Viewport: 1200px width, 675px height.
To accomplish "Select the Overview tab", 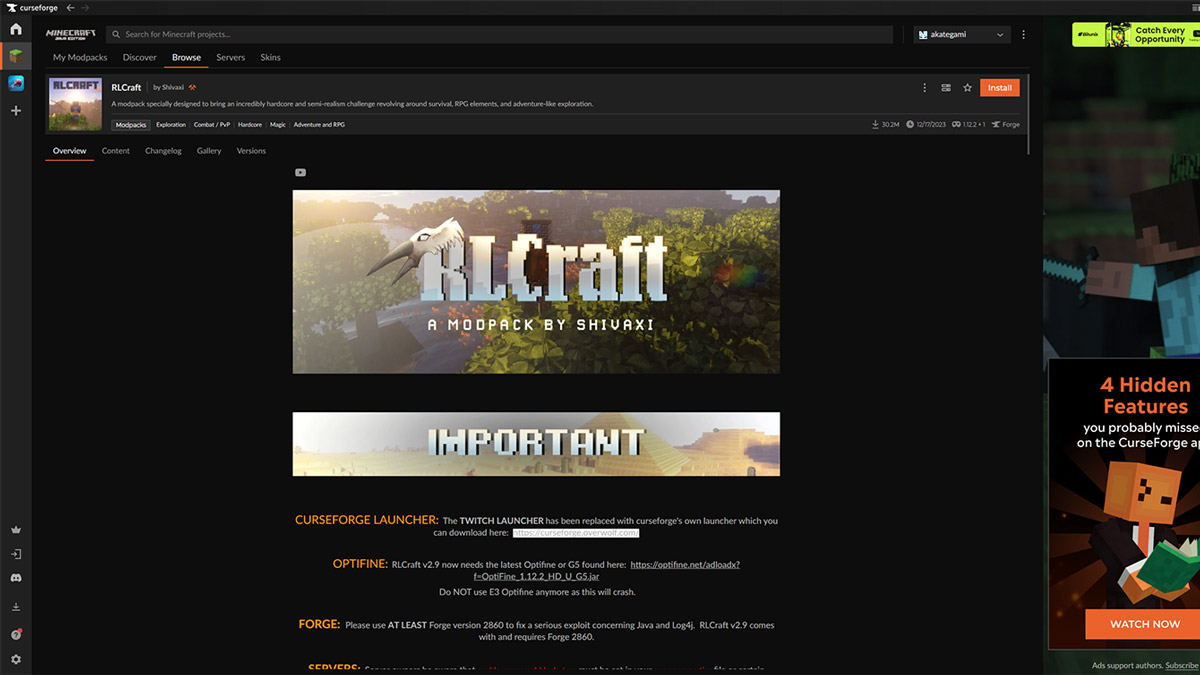I will 70,151.
